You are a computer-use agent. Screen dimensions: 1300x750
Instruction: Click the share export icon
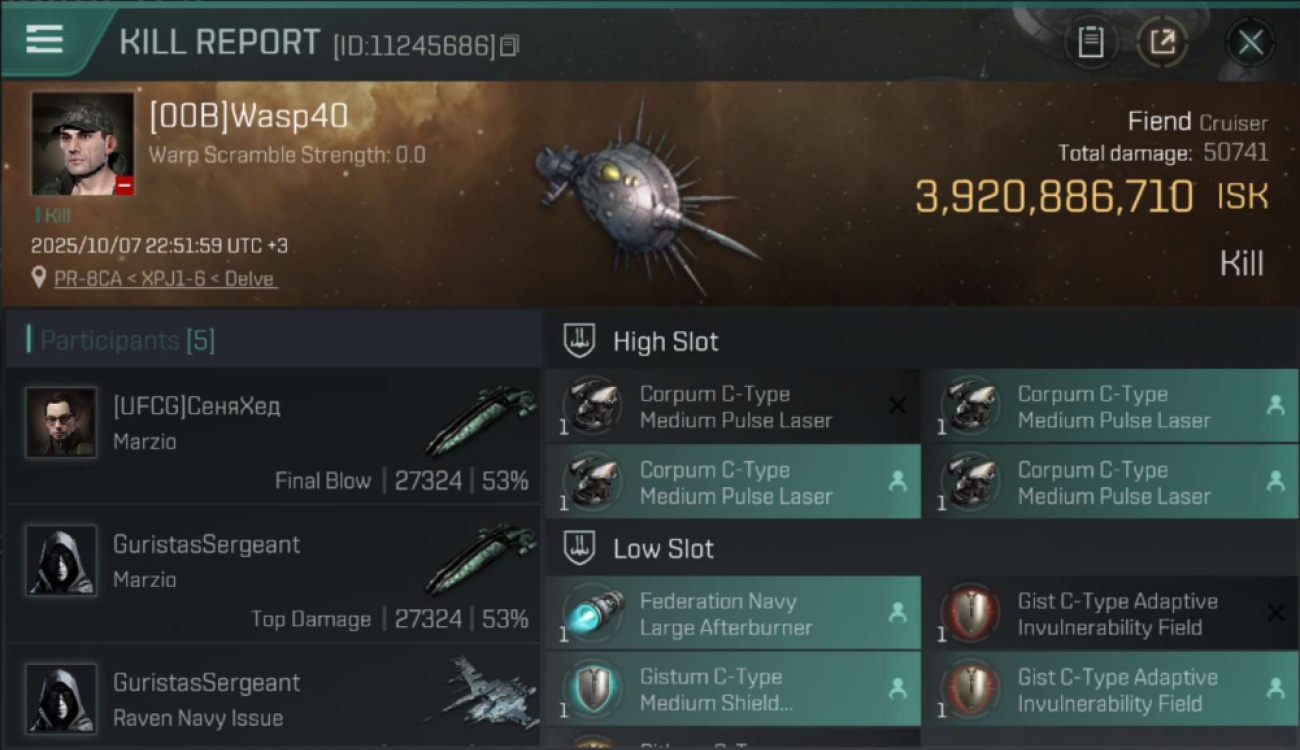[x=1162, y=42]
